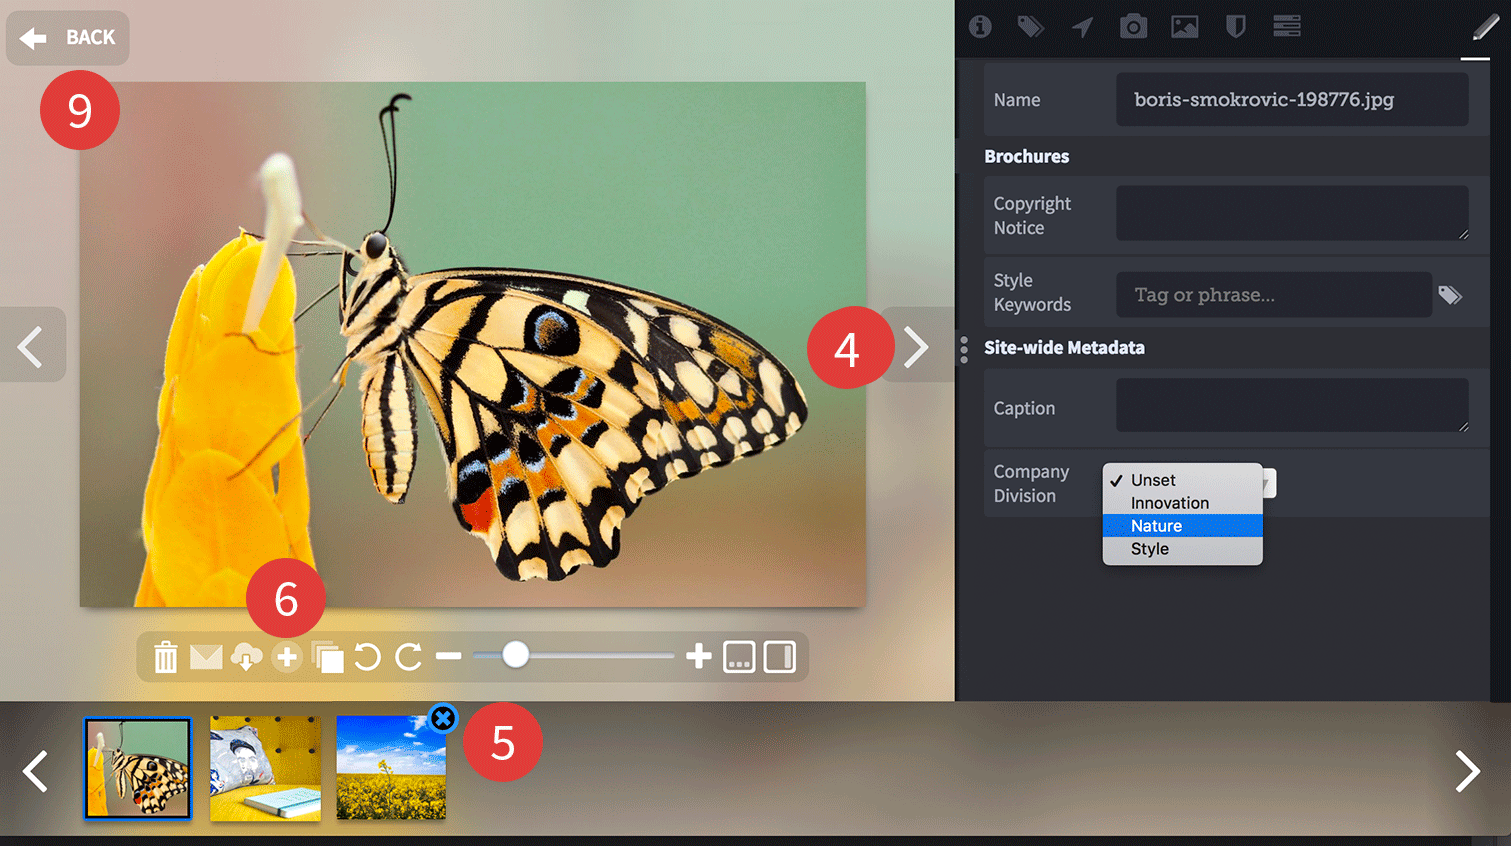Click the circled plus icon in the toolbar
Screen dimensions: 1511x846
287,657
